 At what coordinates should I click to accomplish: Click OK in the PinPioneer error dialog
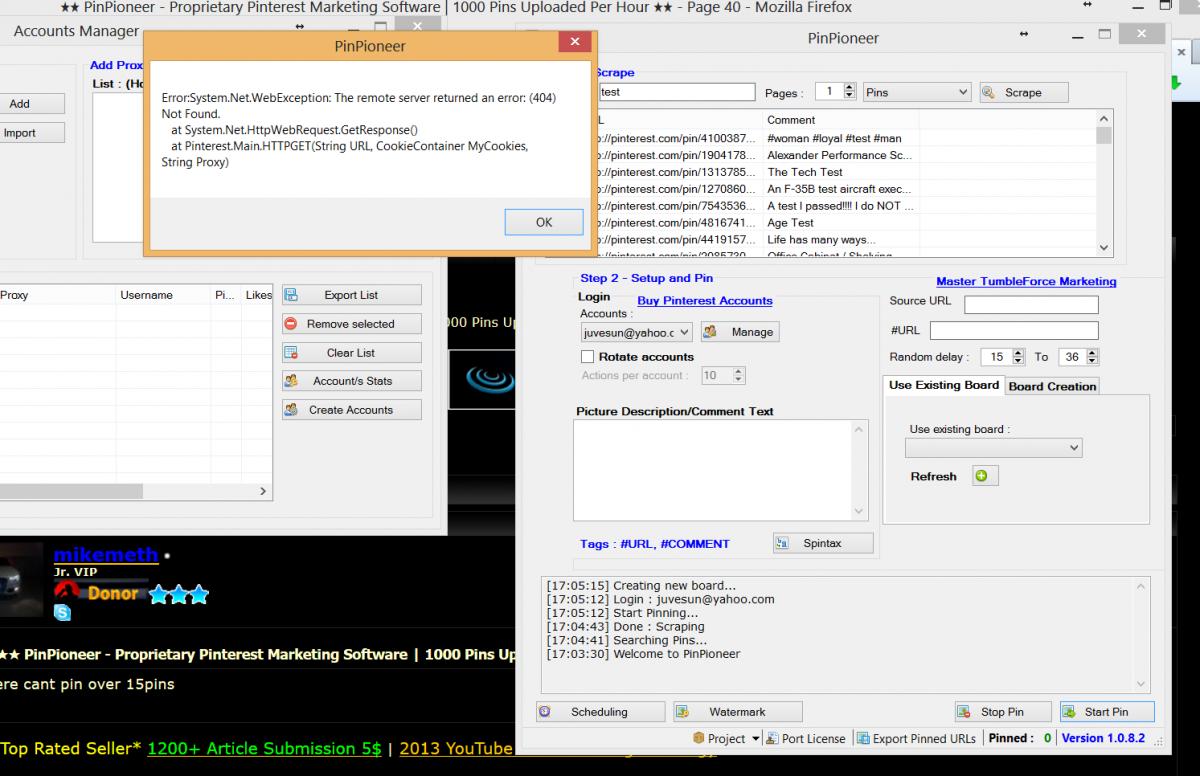point(544,222)
